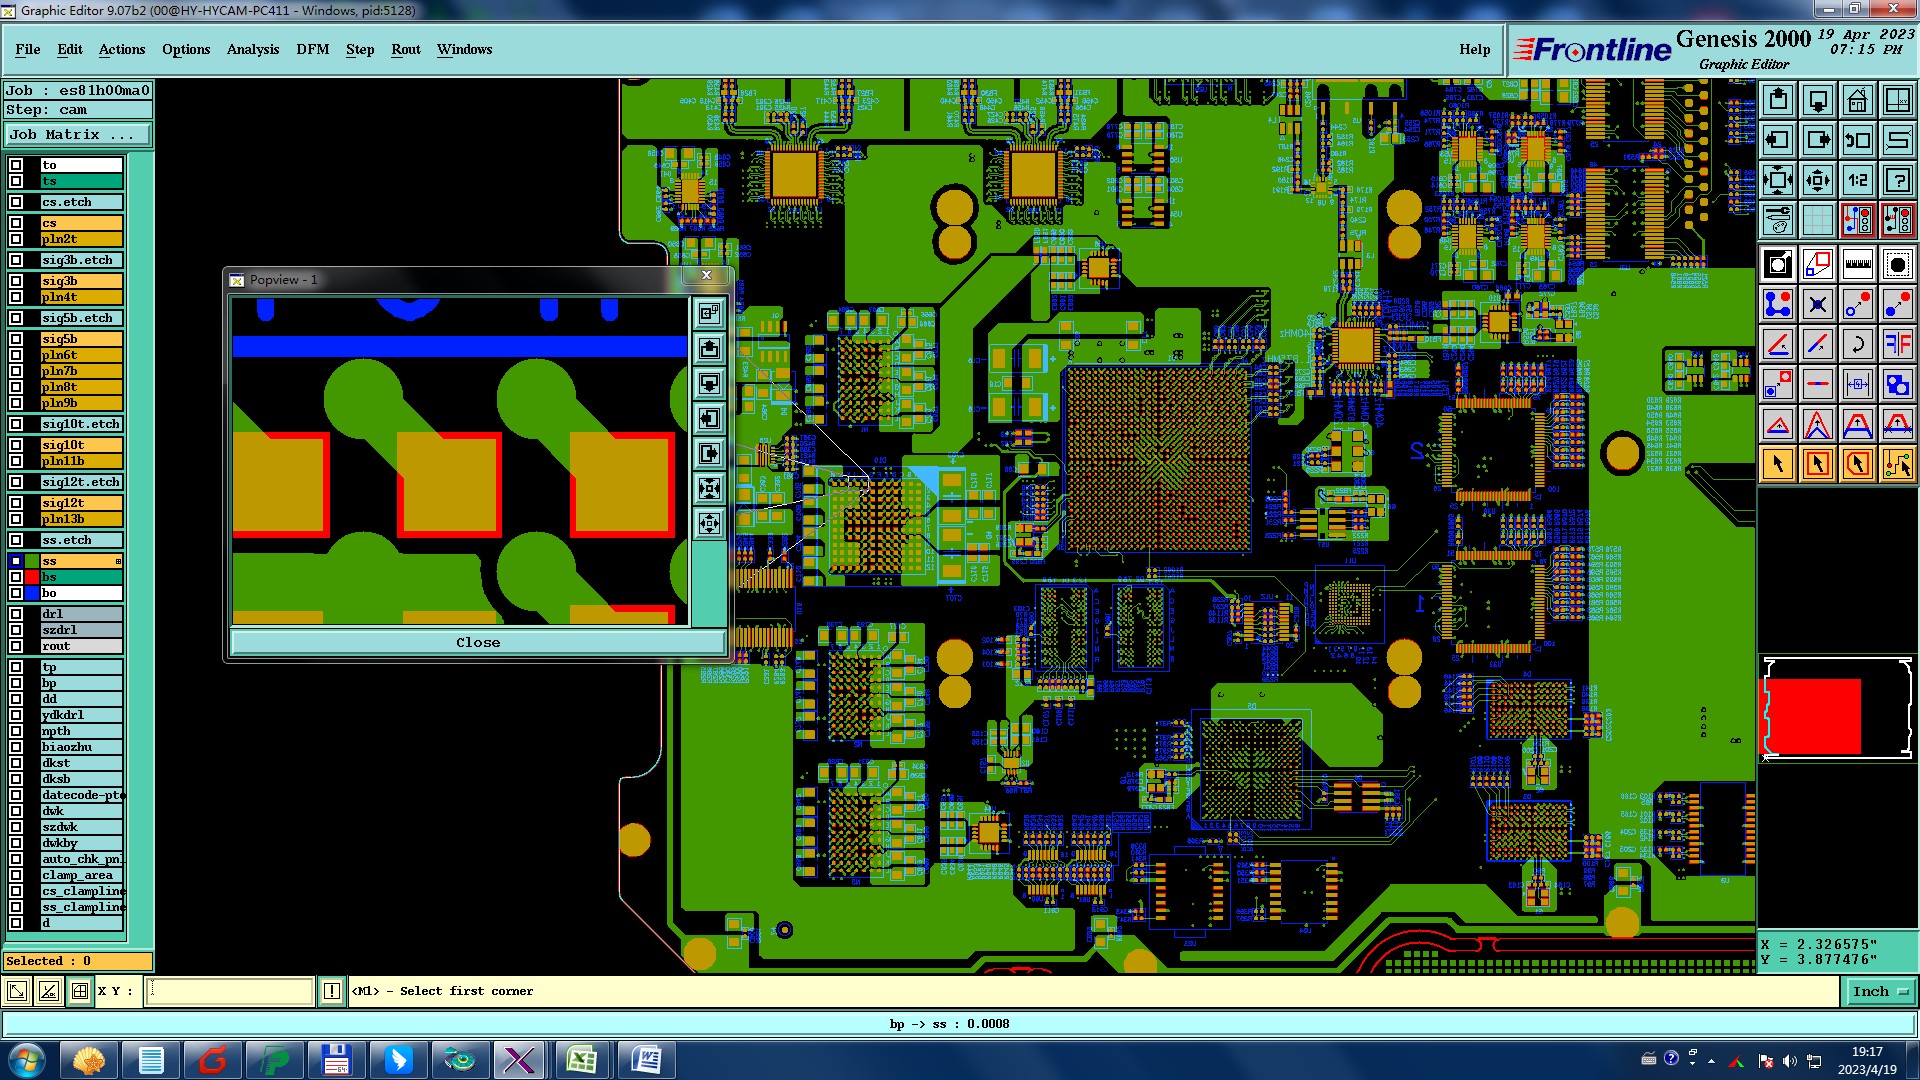
Task: Click the grid display icon
Action: tap(1817, 220)
